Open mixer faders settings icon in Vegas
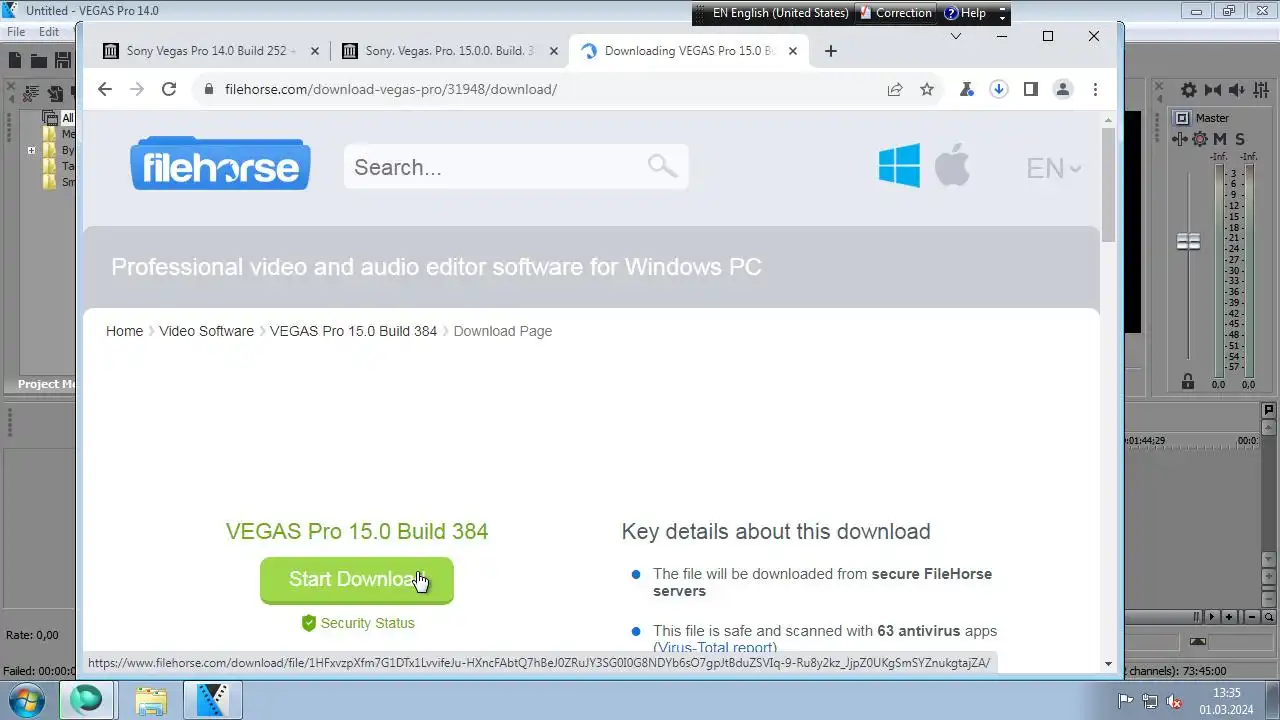 1260,90
